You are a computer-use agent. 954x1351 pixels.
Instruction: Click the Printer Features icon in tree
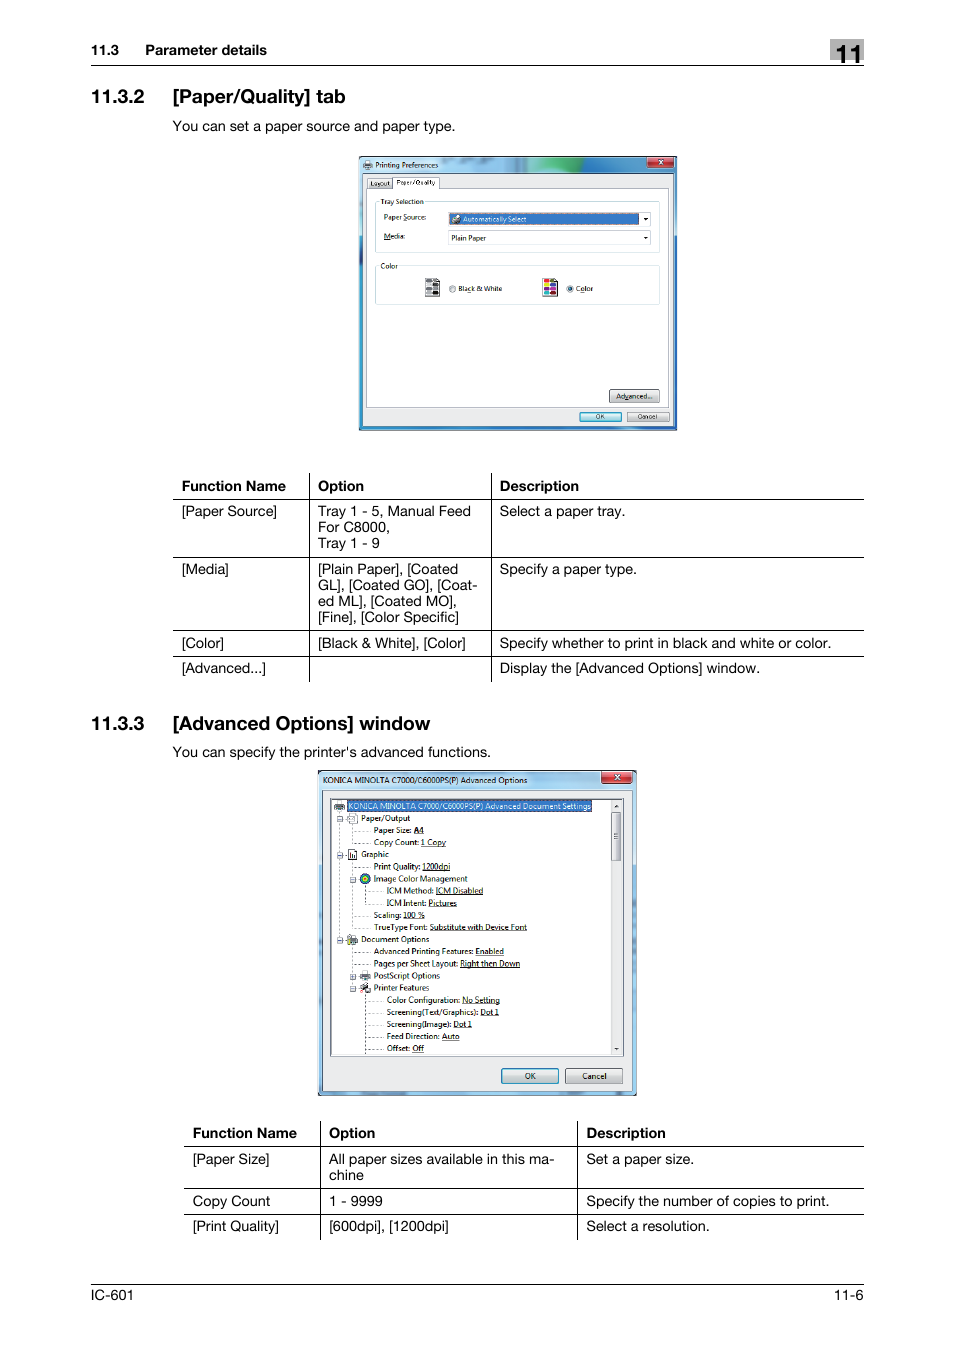tap(365, 988)
